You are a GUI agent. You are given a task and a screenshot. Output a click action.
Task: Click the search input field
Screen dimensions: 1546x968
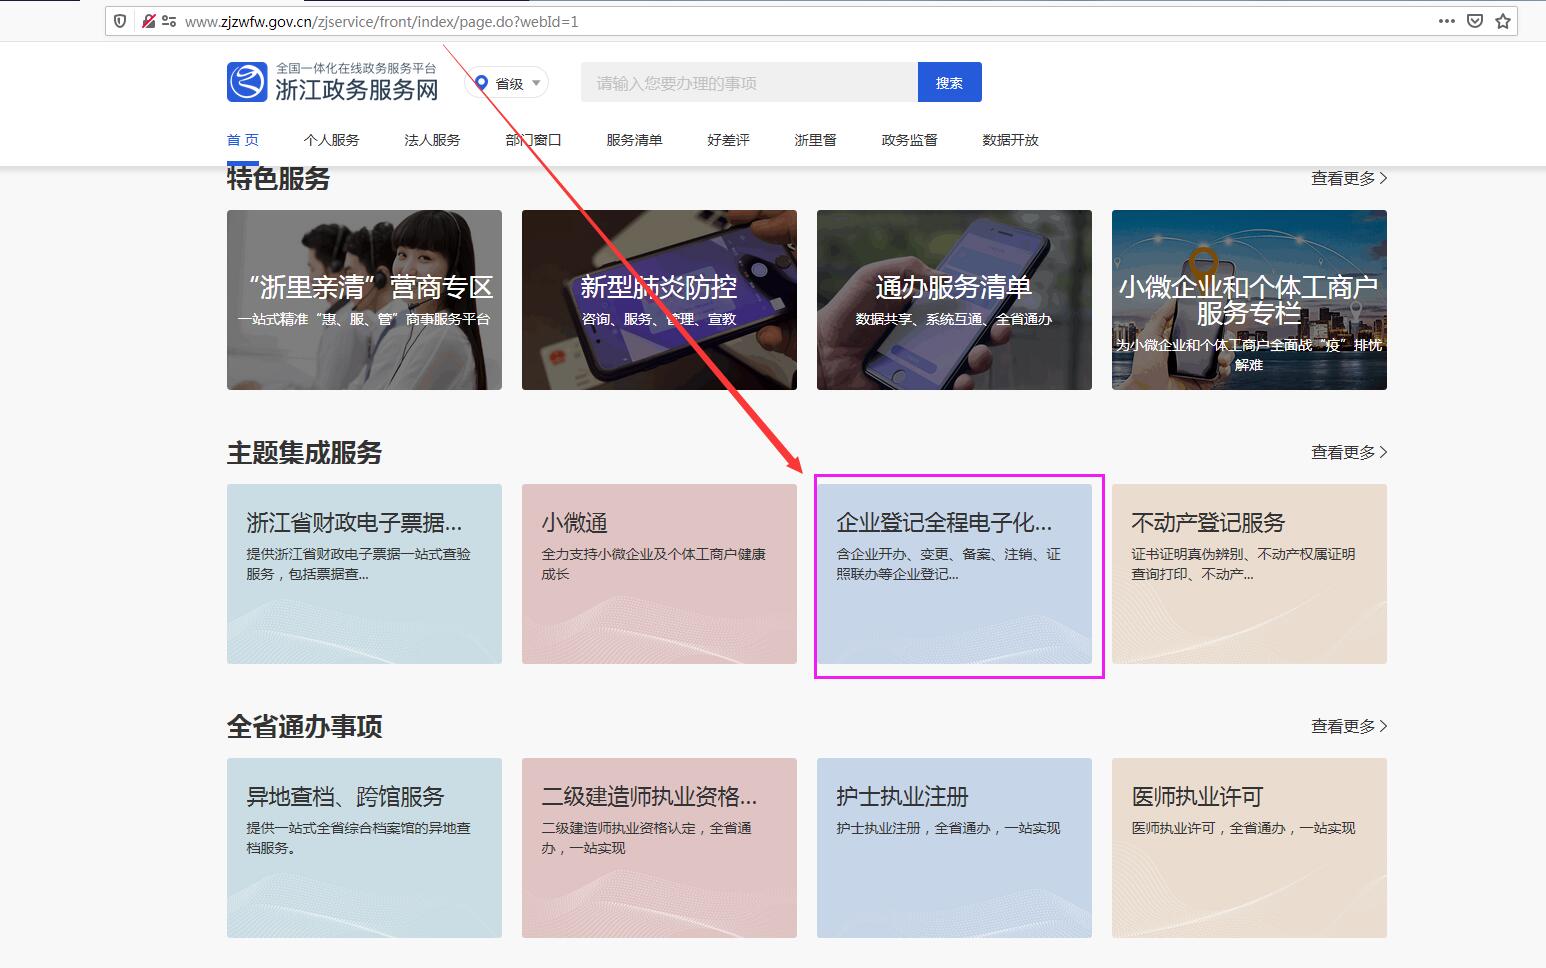(x=748, y=82)
